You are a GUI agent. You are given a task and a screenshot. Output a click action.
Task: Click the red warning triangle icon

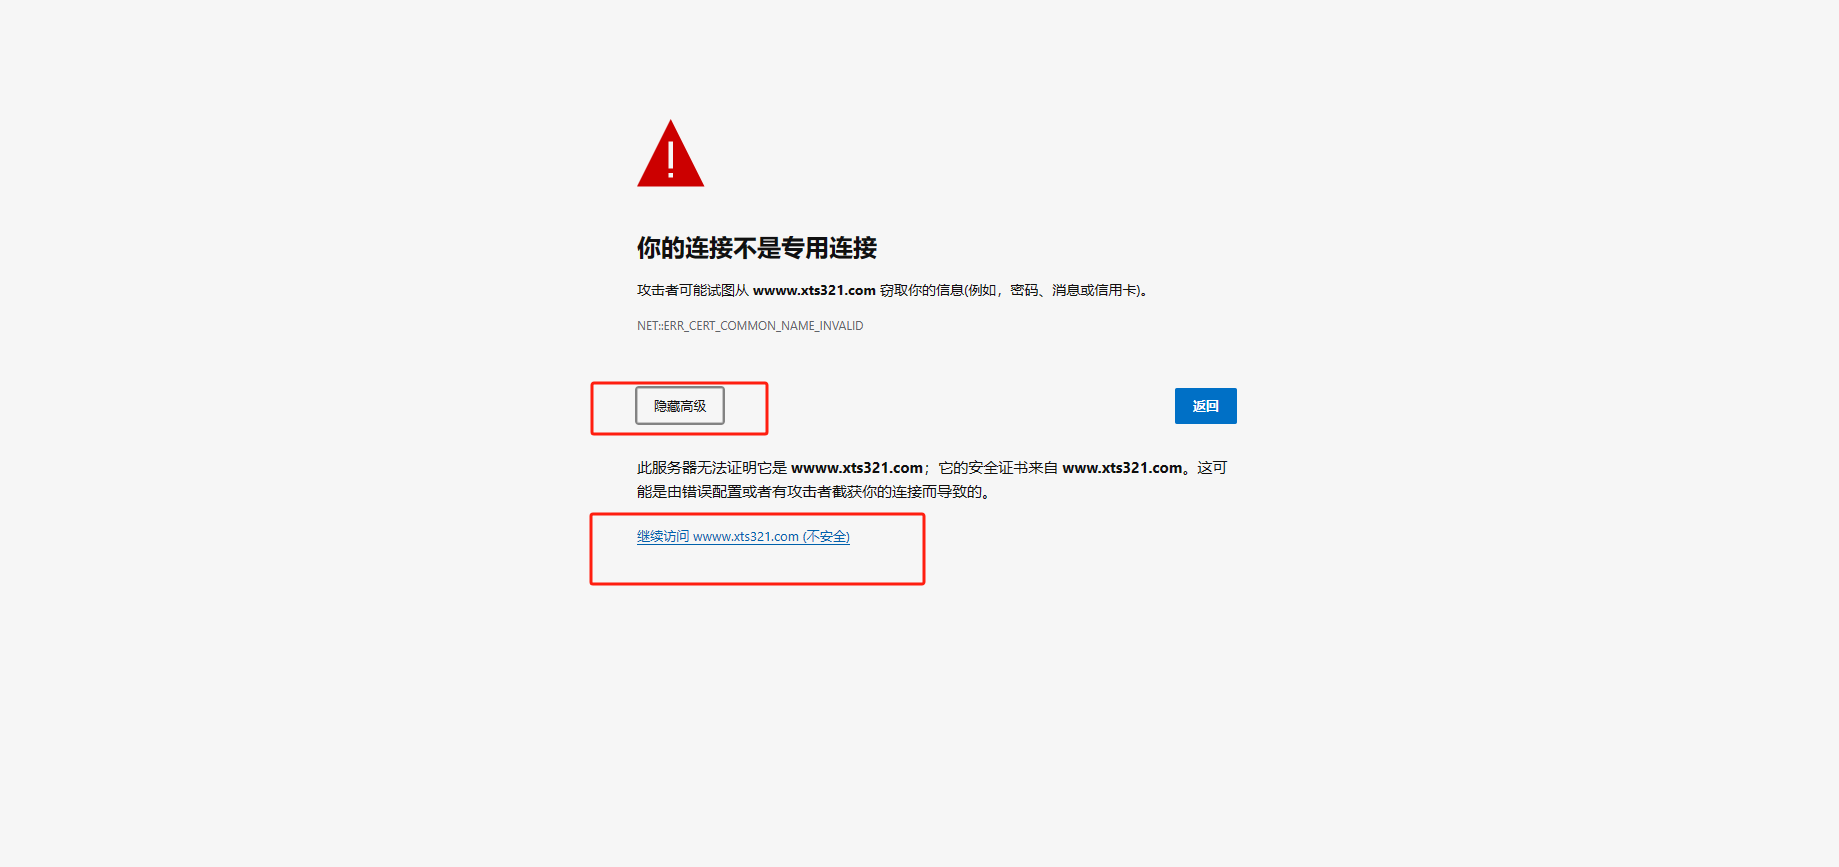[x=670, y=155]
